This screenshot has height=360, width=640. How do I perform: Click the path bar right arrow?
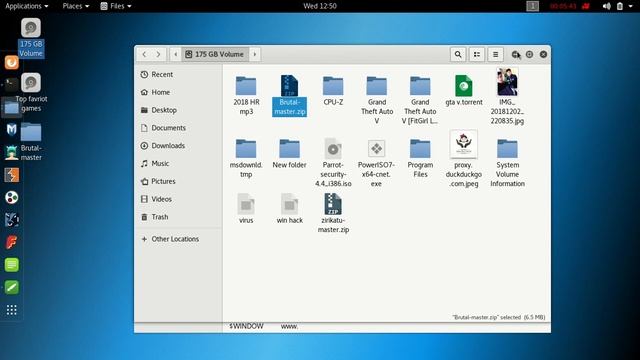[x=255, y=54]
